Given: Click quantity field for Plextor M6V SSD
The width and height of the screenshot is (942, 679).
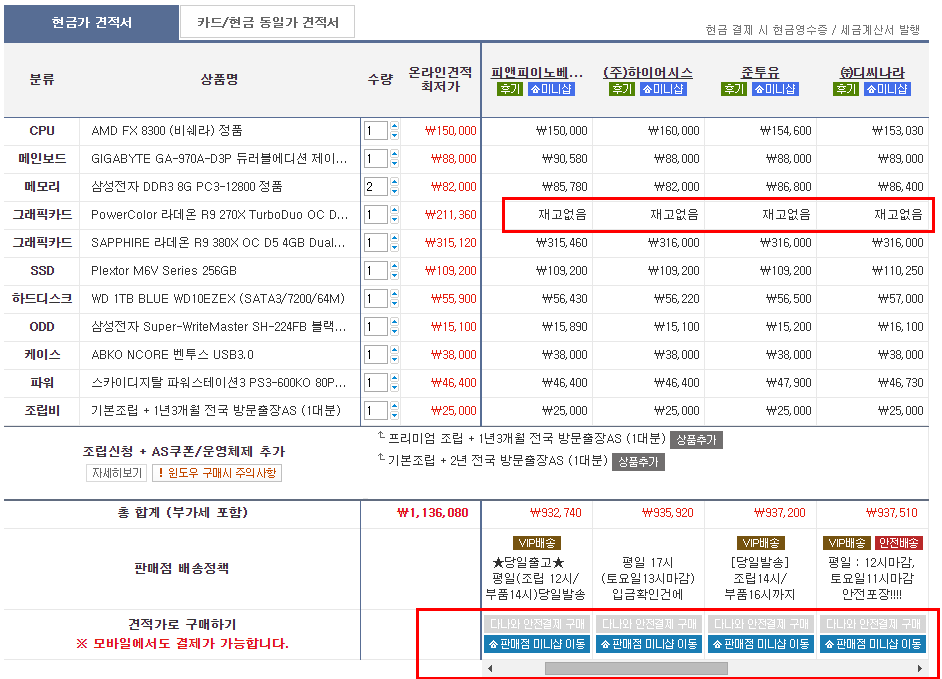Looking at the screenshot, I should (375, 270).
